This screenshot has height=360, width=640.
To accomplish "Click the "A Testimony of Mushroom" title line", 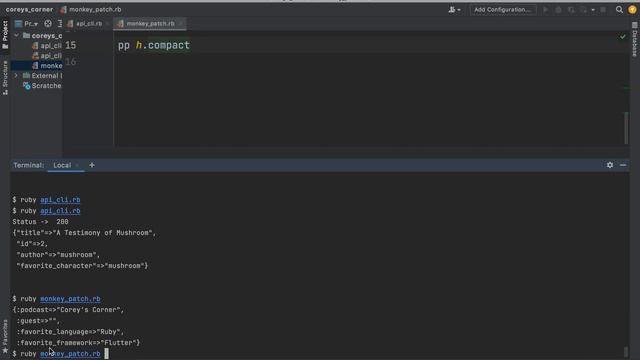I will 84,233.
